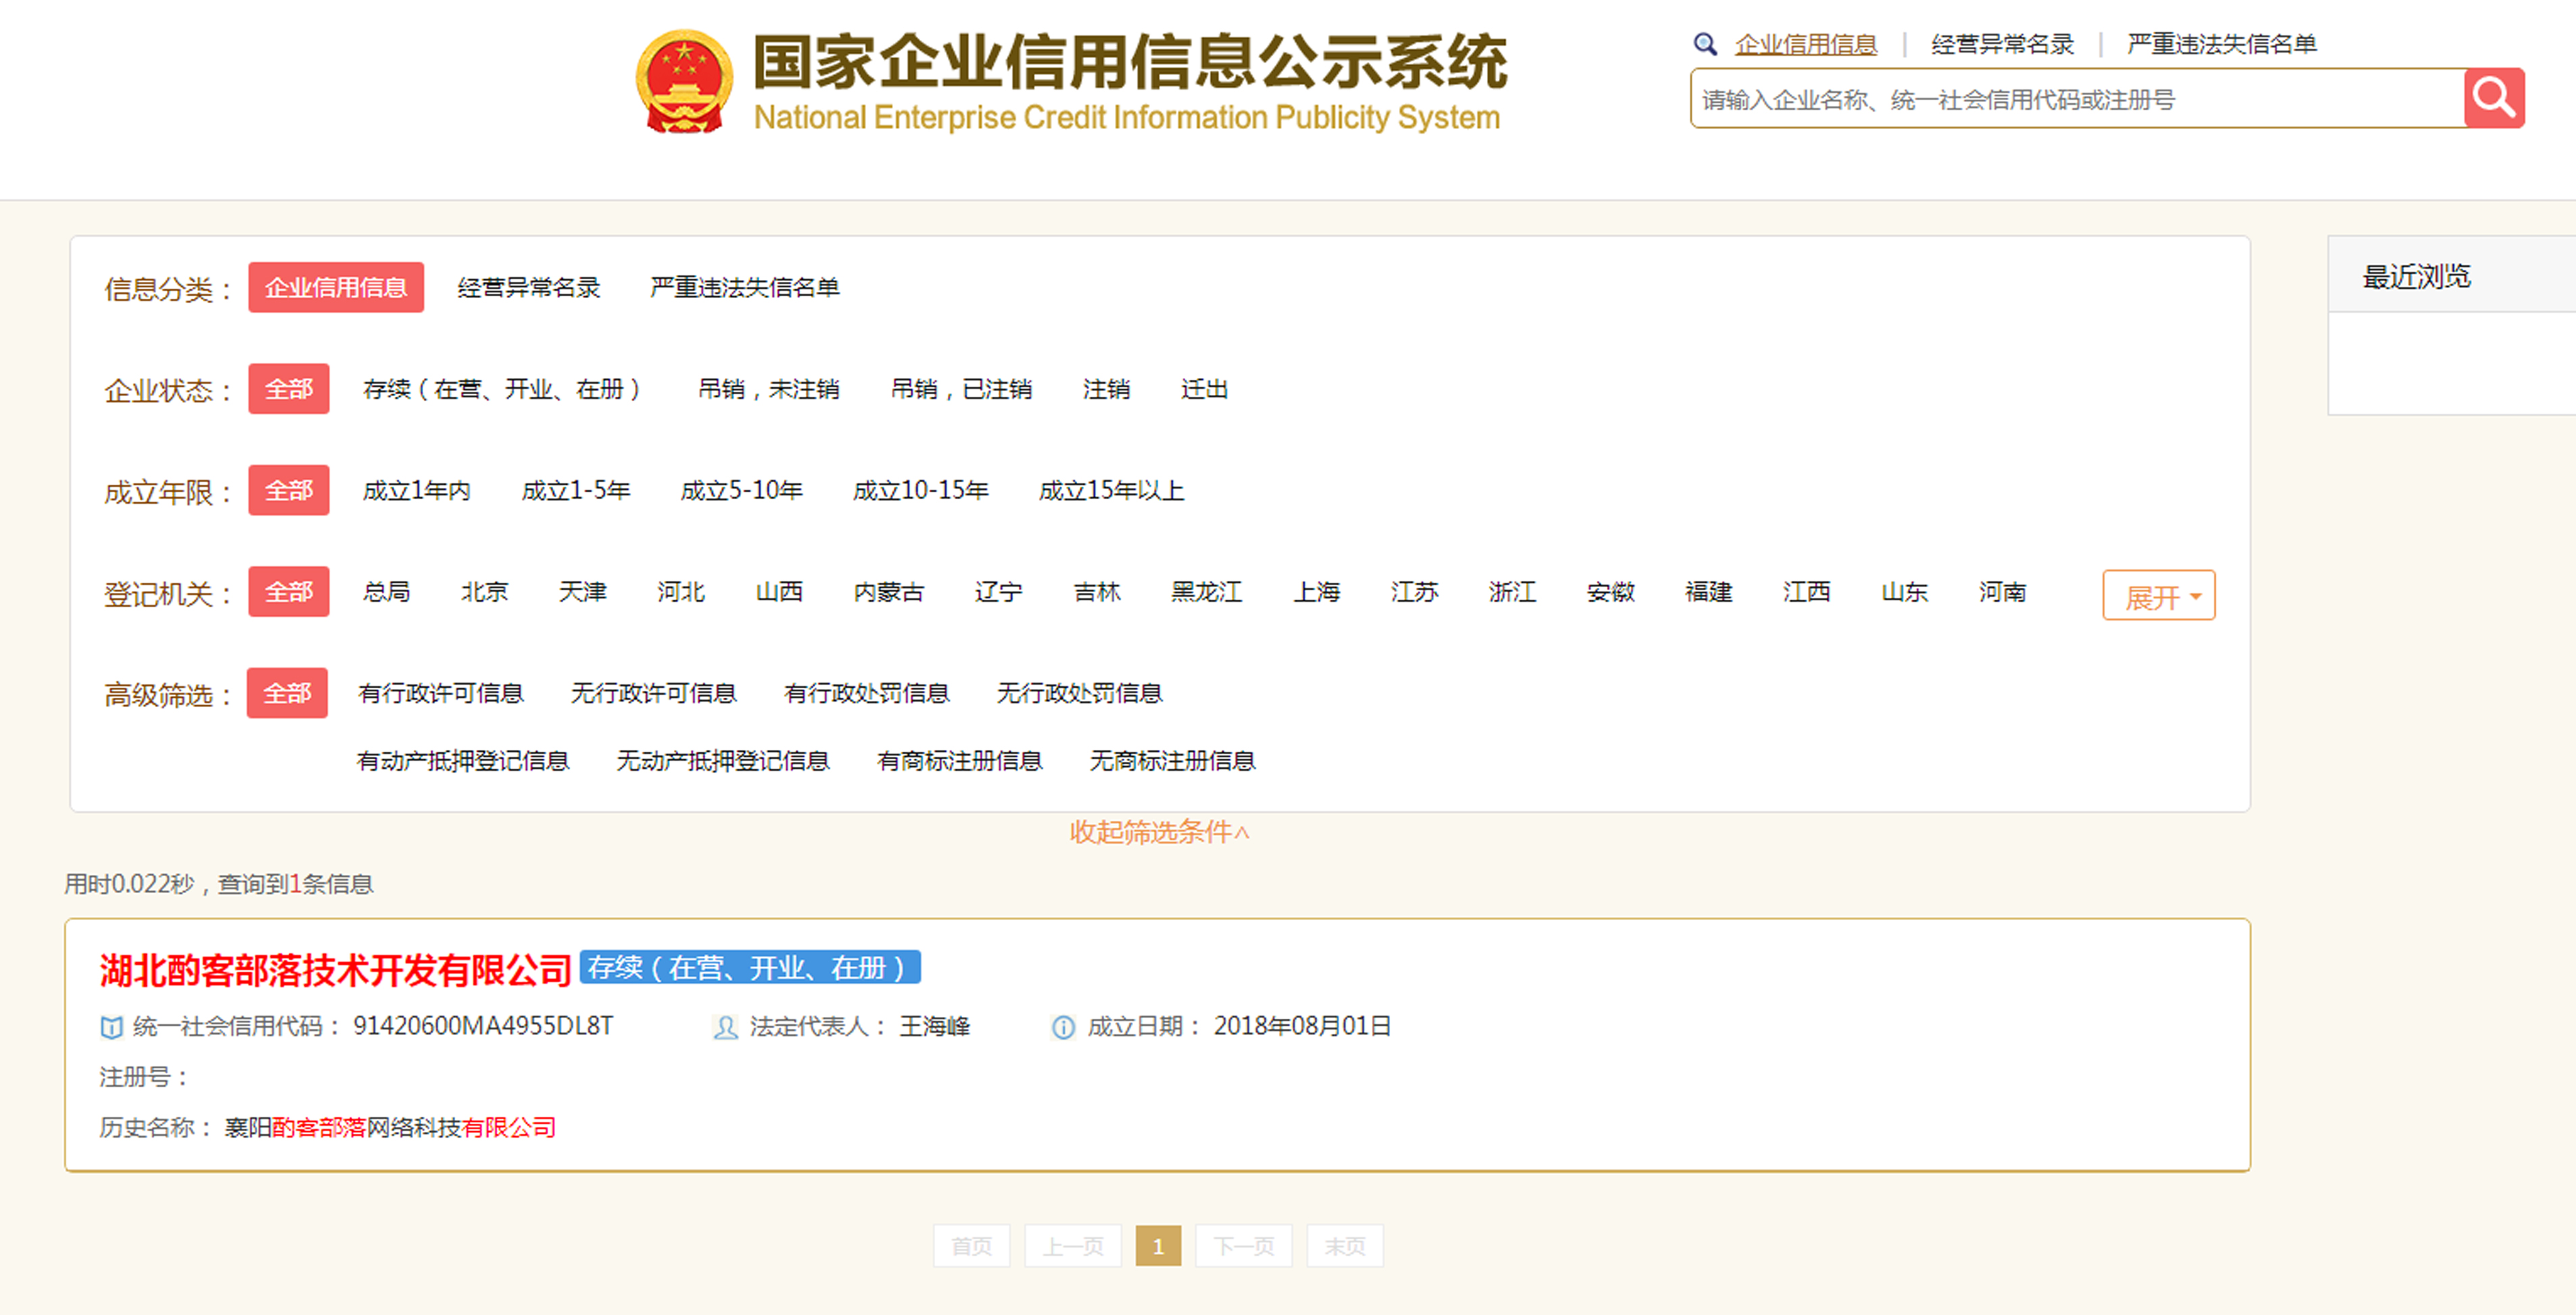
Task: Filter registration authority by 北京
Action: tap(484, 592)
